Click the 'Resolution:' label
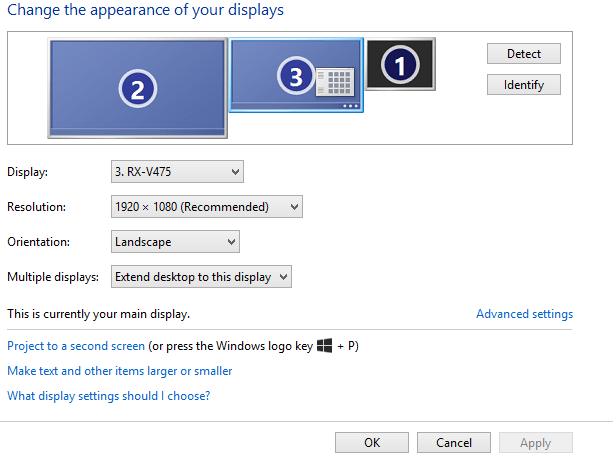 (x=37, y=207)
